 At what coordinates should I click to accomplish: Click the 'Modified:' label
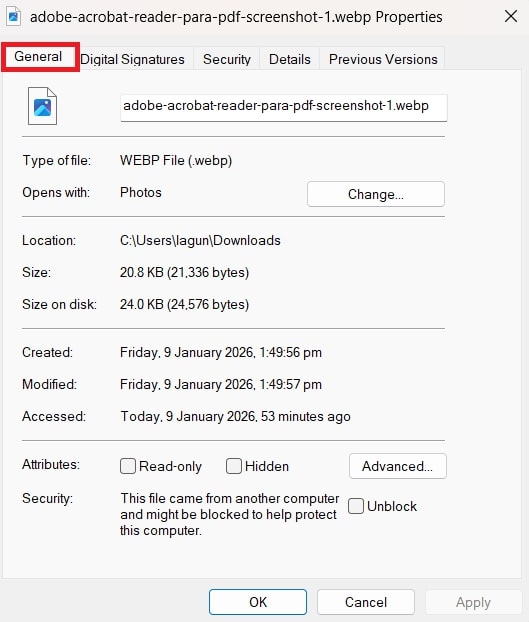[50, 384]
